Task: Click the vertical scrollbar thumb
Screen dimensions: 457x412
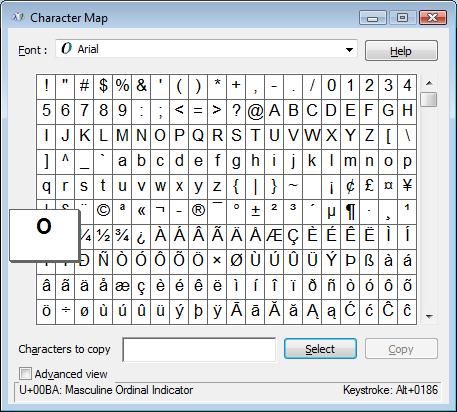Action: pyautogui.click(x=429, y=99)
